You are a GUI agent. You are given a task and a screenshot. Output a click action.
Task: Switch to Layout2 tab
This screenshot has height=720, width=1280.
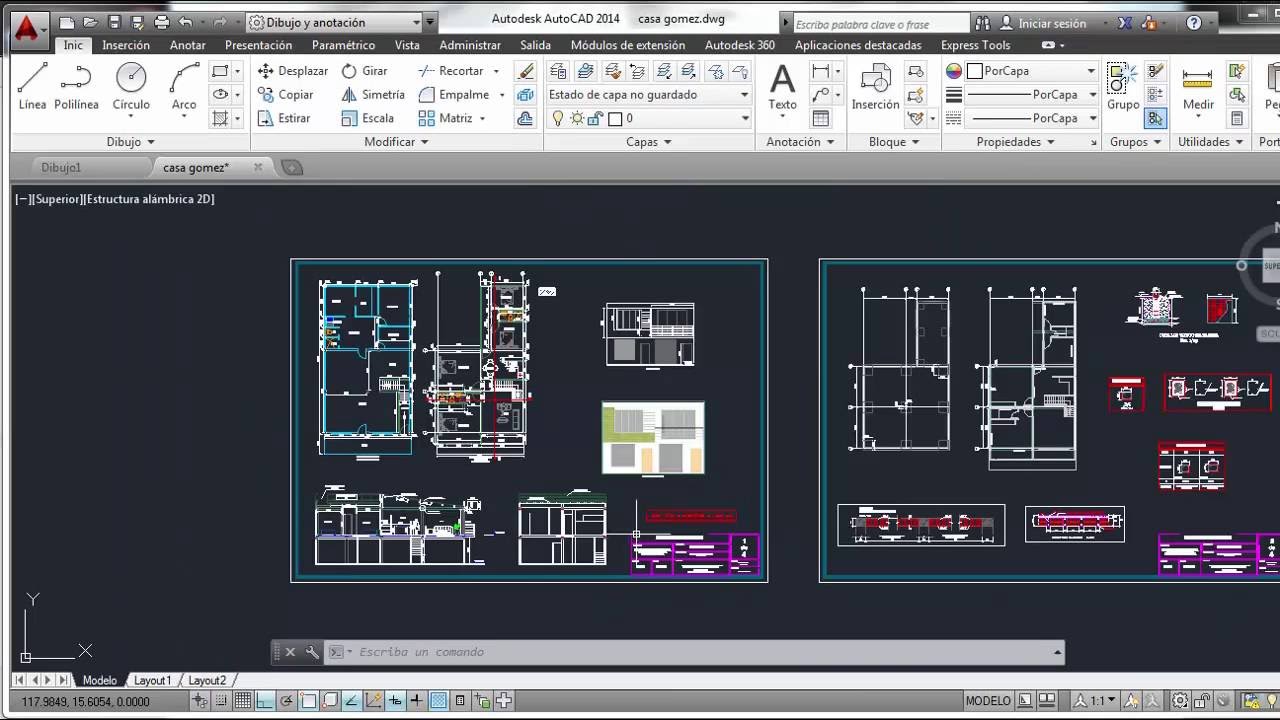[x=207, y=680]
